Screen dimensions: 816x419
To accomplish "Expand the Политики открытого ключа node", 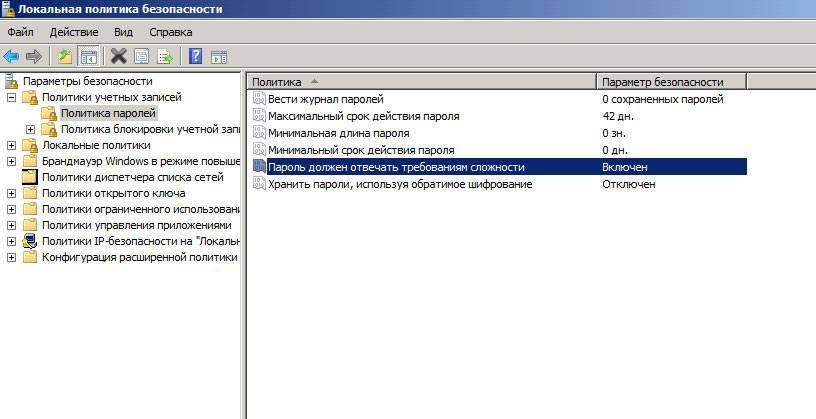I will point(12,193).
